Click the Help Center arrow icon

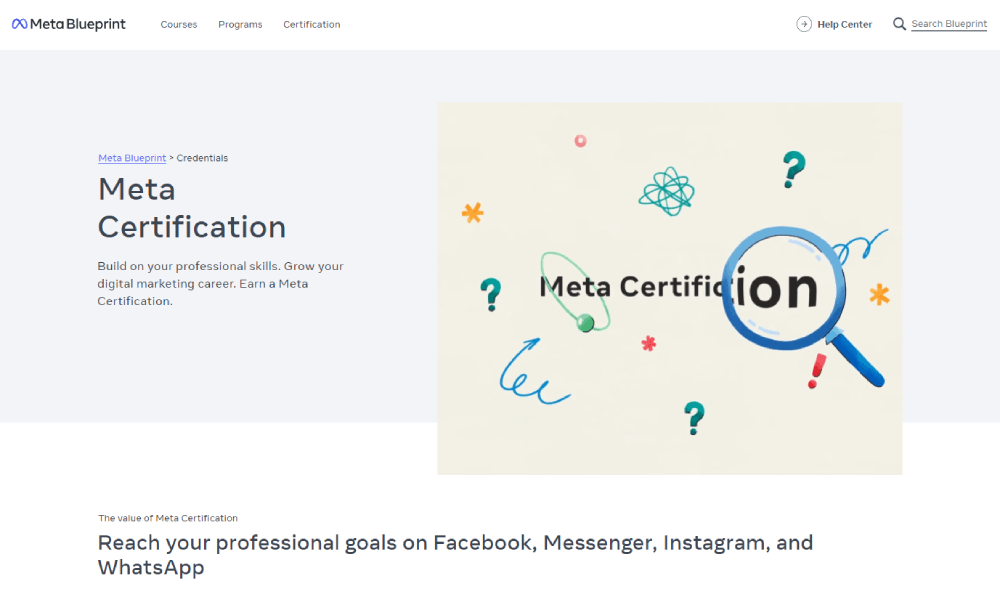[x=804, y=24]
